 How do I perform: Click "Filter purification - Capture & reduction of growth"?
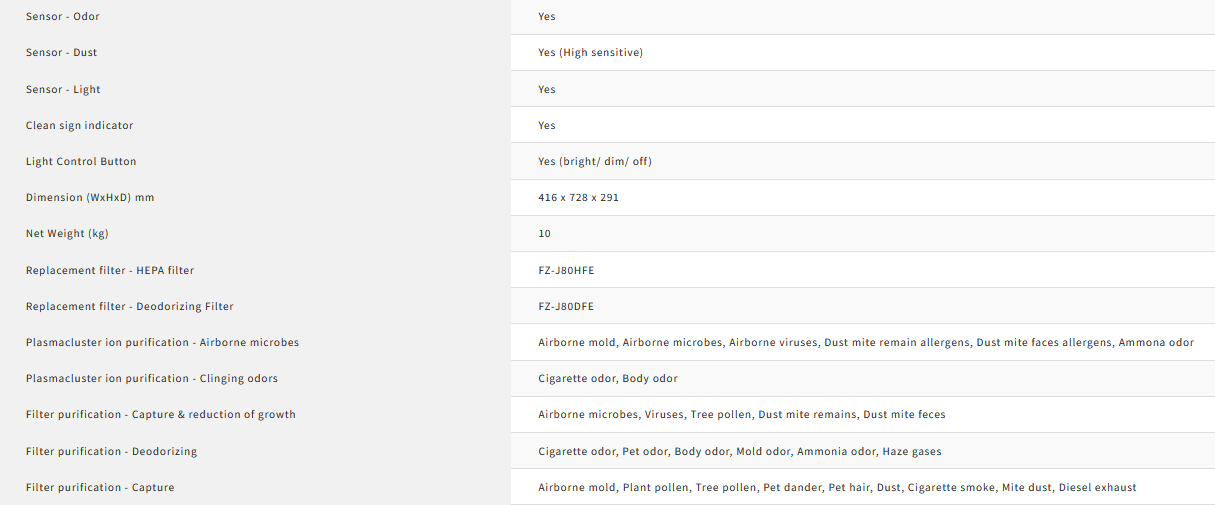click(x=160, y=415)
